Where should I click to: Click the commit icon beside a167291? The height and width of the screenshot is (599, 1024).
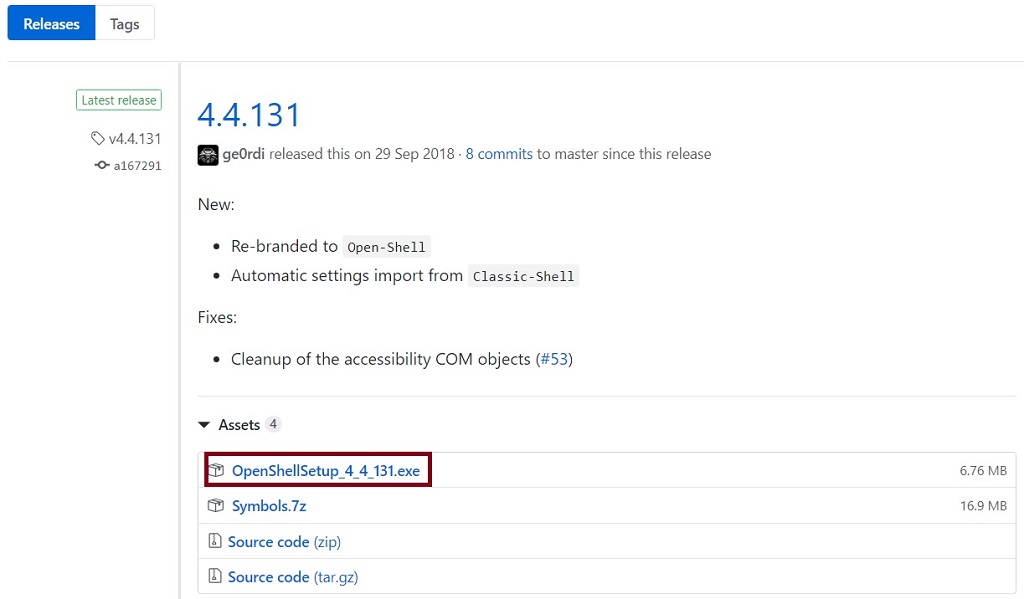(x=102, y=165)
